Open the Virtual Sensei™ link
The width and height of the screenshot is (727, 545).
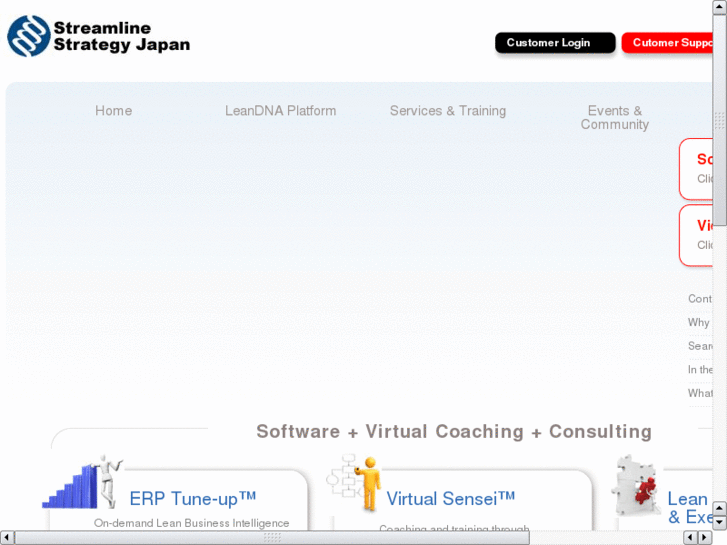pyautogui.click(x=451, y=499)
